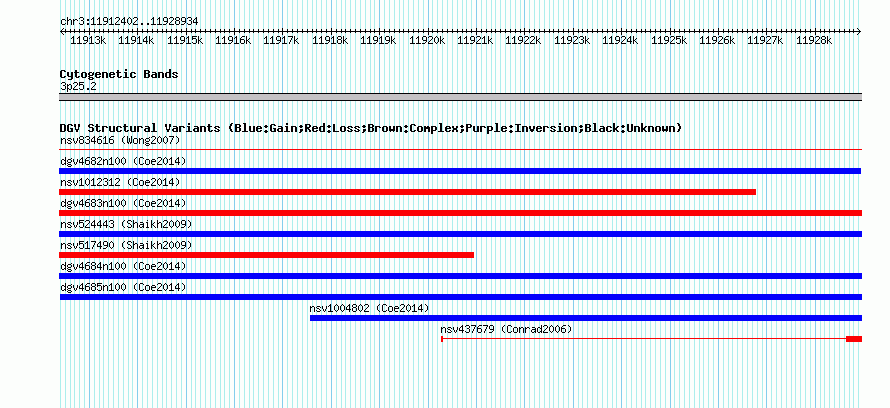The image size is (890, 408).
Task: Click the 11927k ruler tick label
Action: [x=766, y=40]
